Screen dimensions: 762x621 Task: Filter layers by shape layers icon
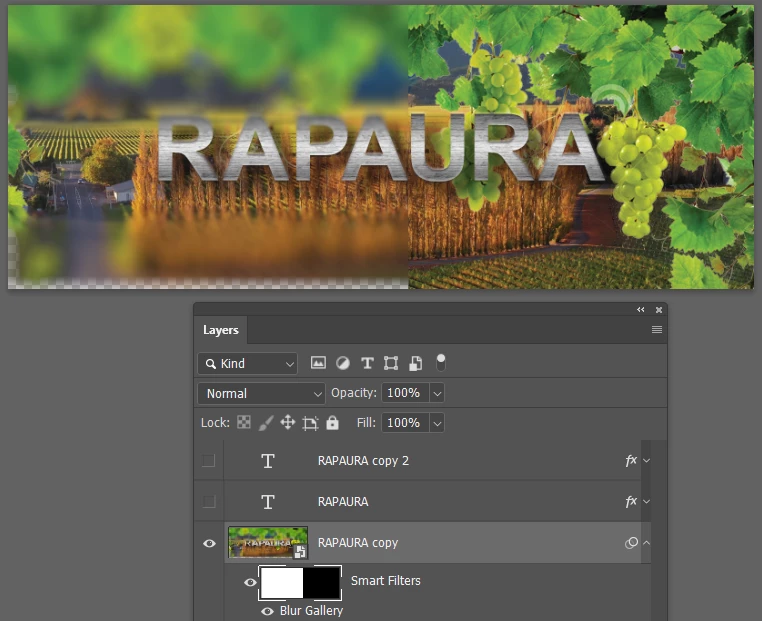tap(391, 363)
